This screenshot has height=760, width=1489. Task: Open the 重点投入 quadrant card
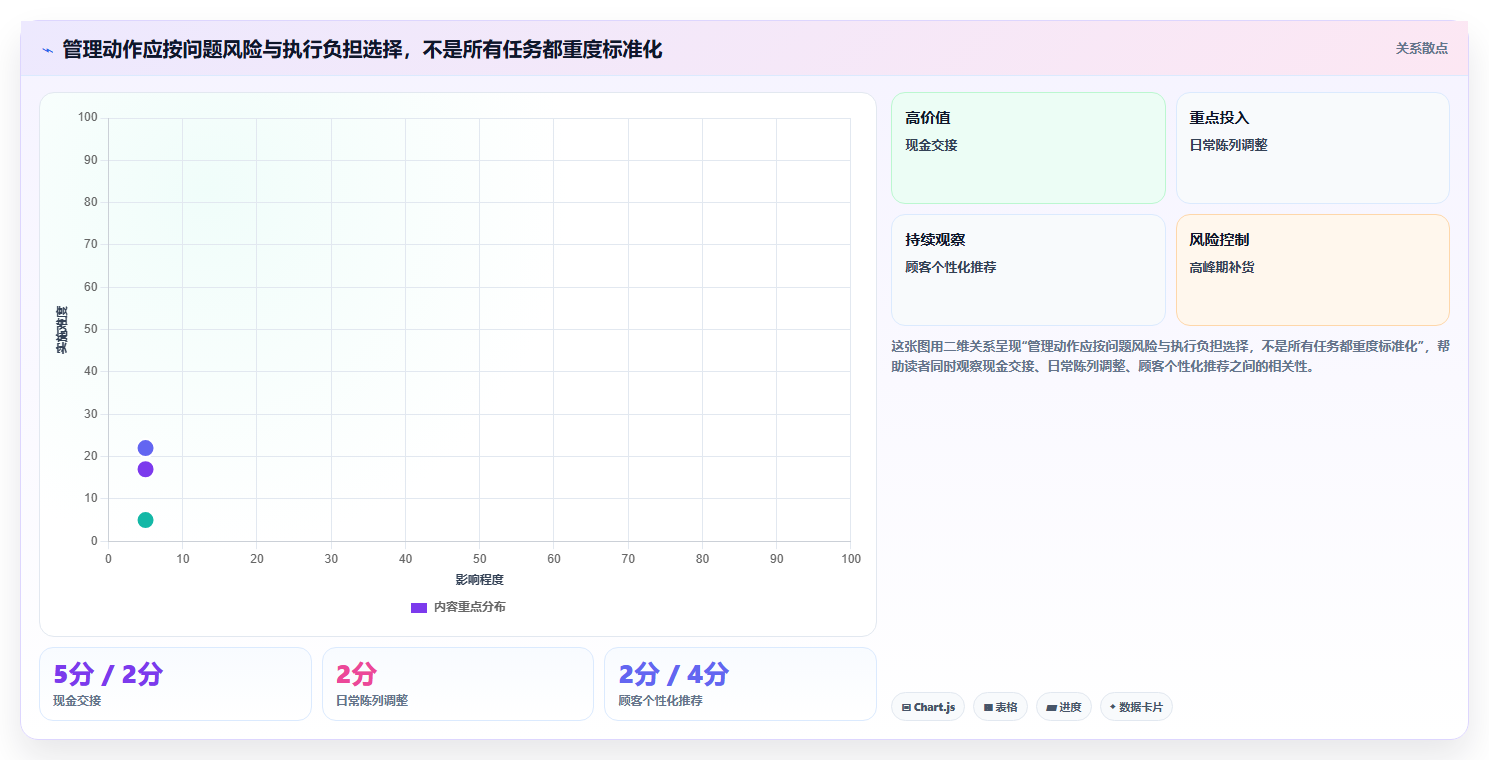[x=1313, y=148]
